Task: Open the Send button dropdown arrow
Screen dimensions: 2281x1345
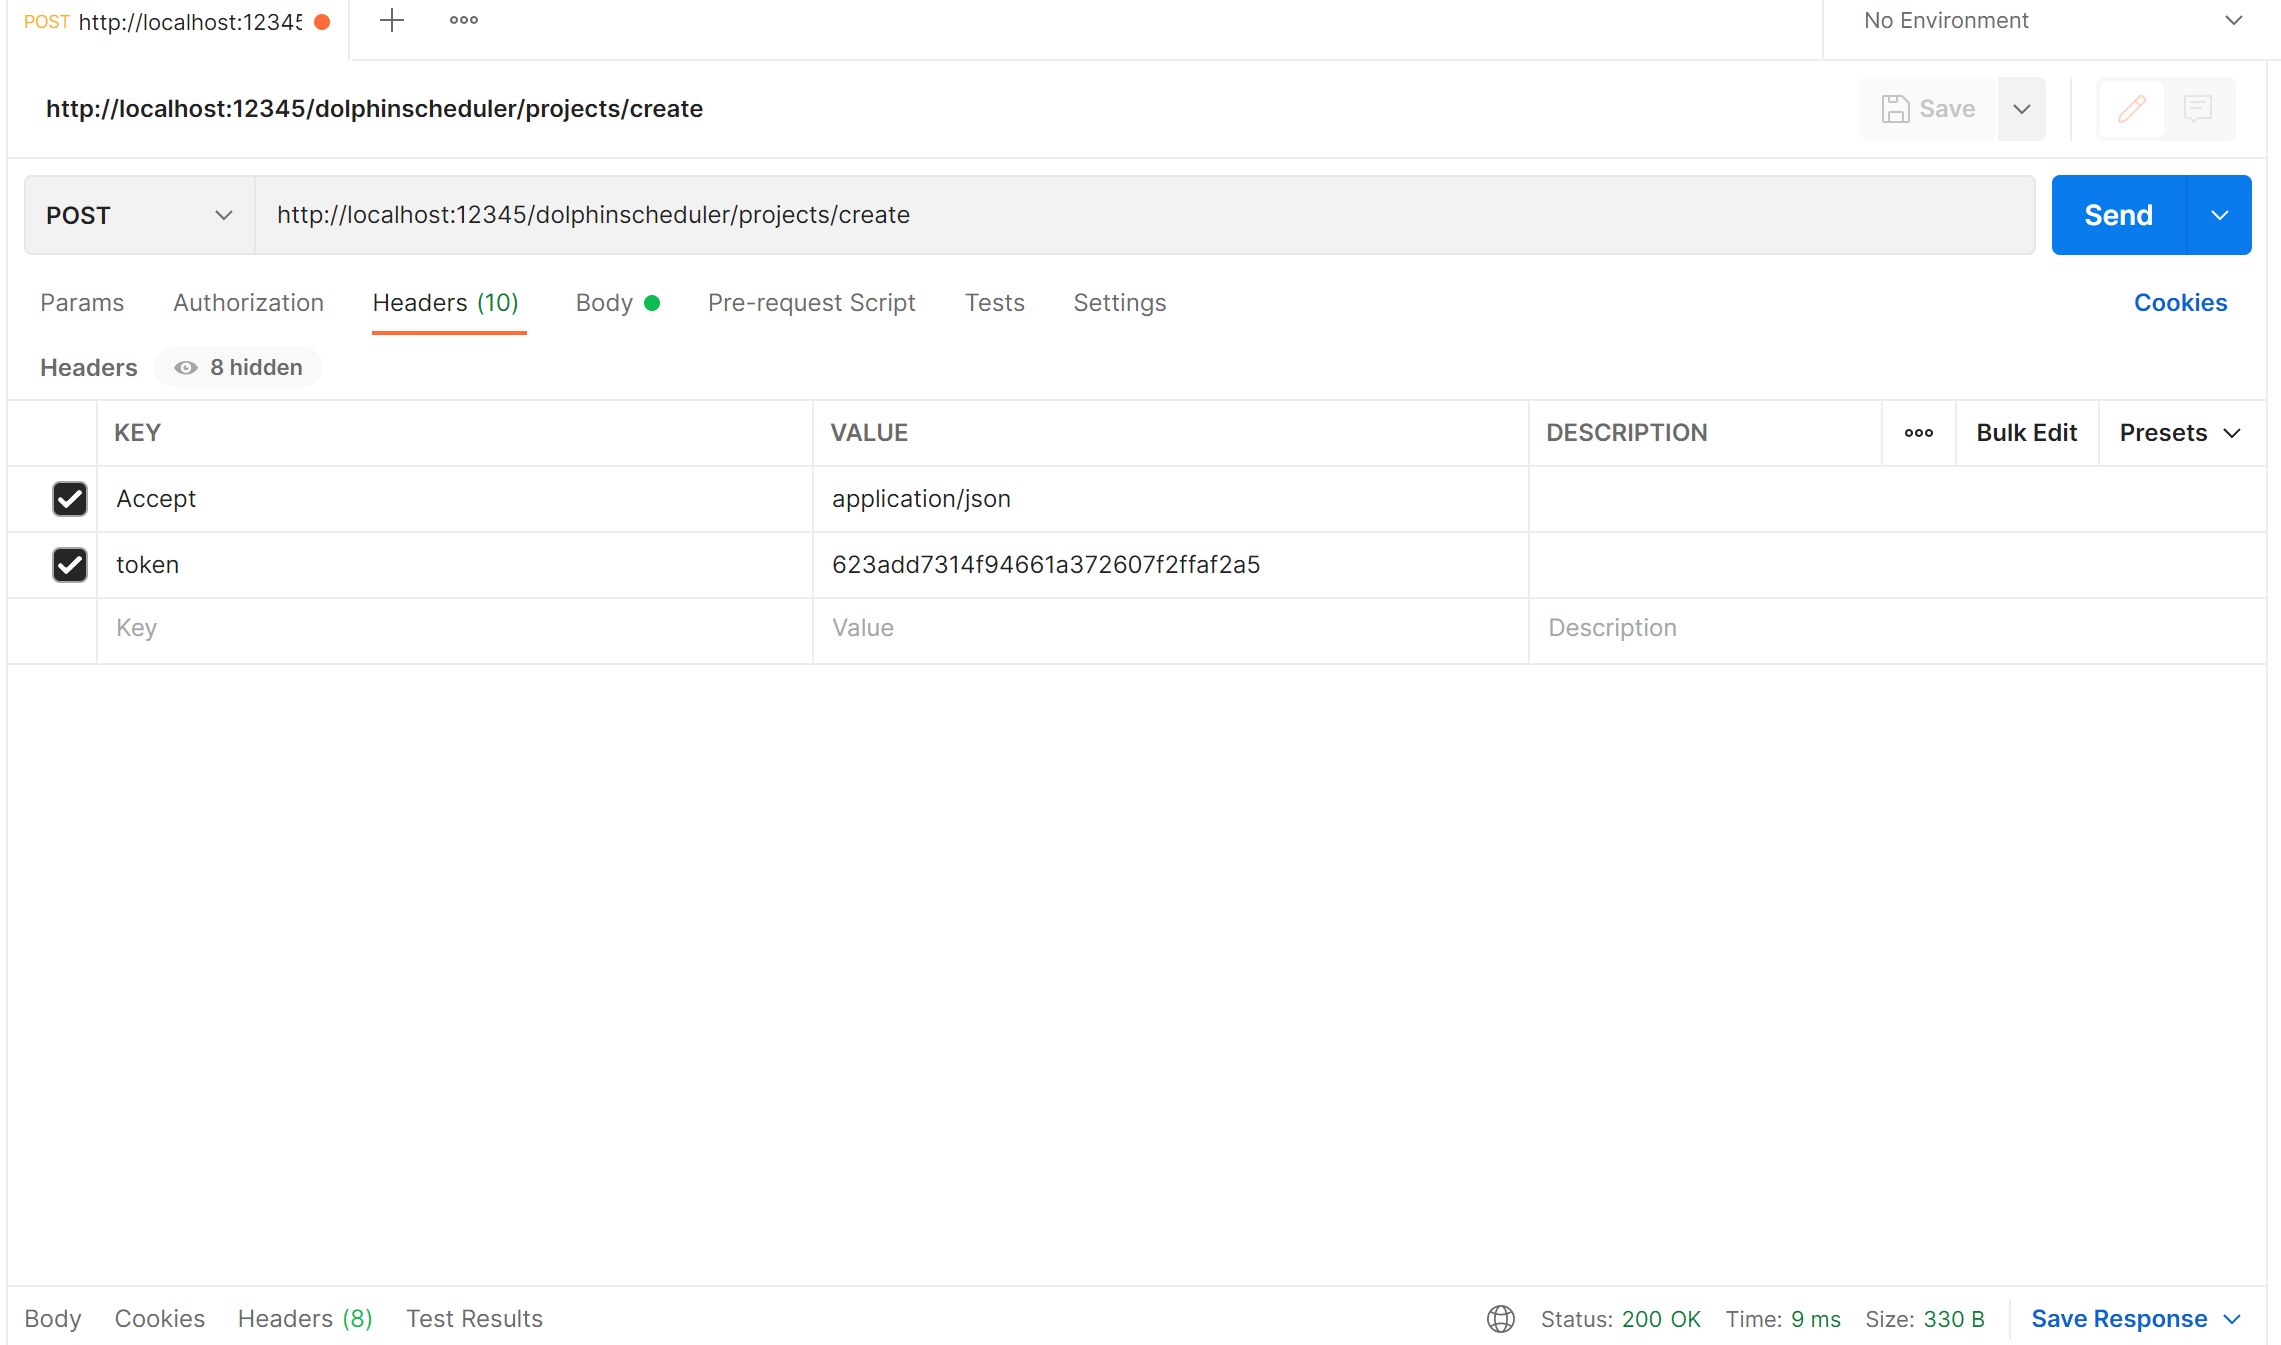Action: 2220,214
